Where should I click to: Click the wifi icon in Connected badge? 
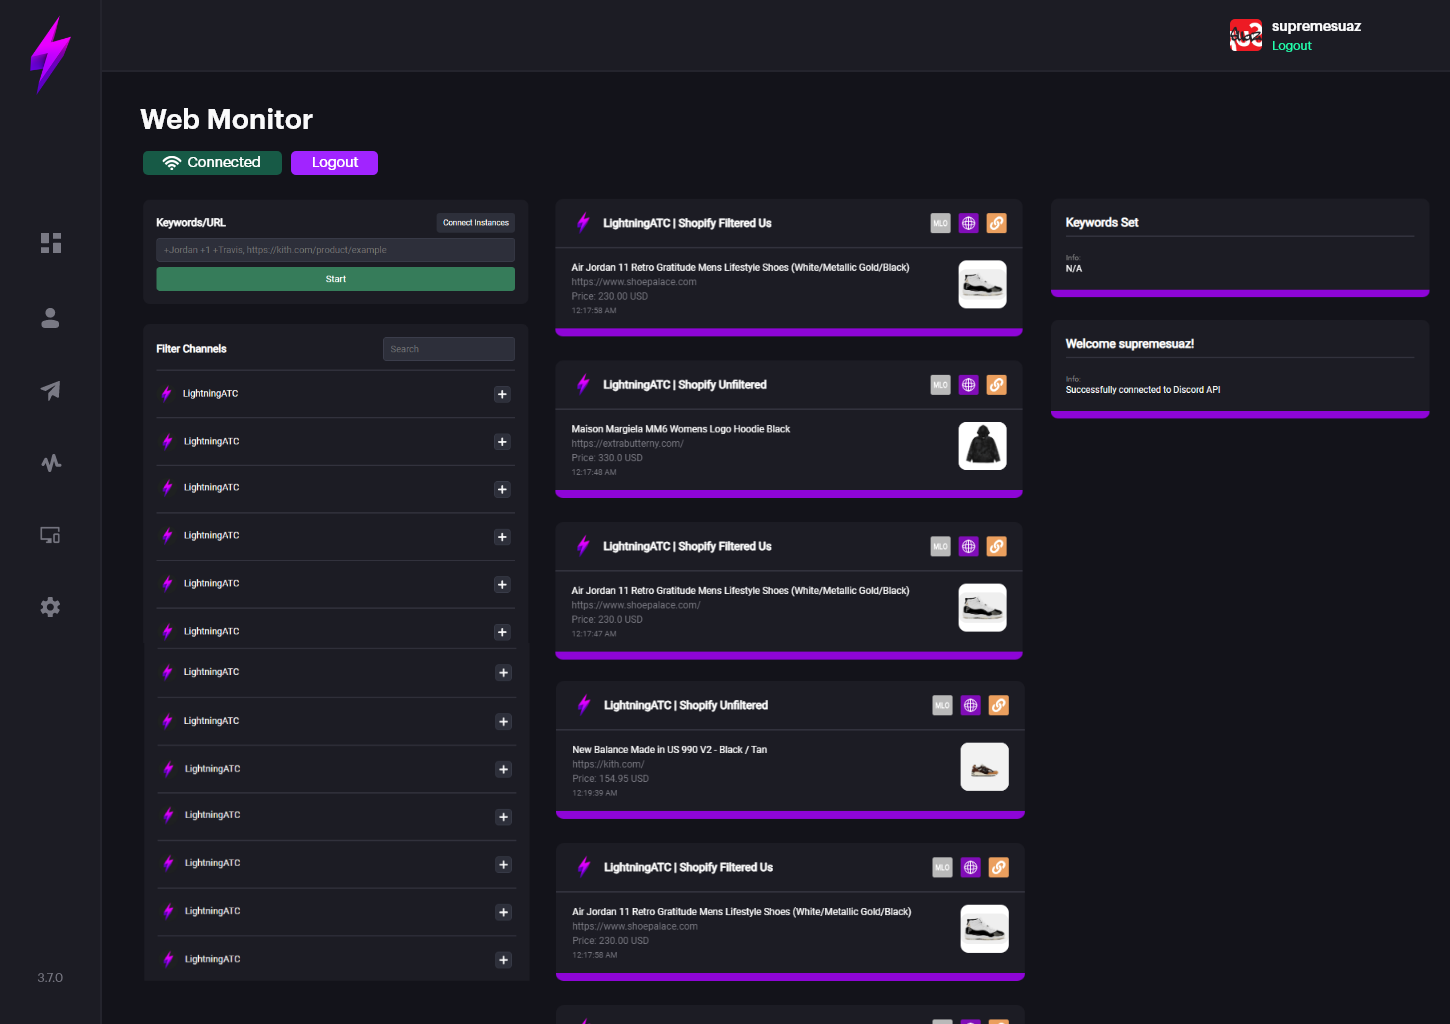[x=172, y=163]
